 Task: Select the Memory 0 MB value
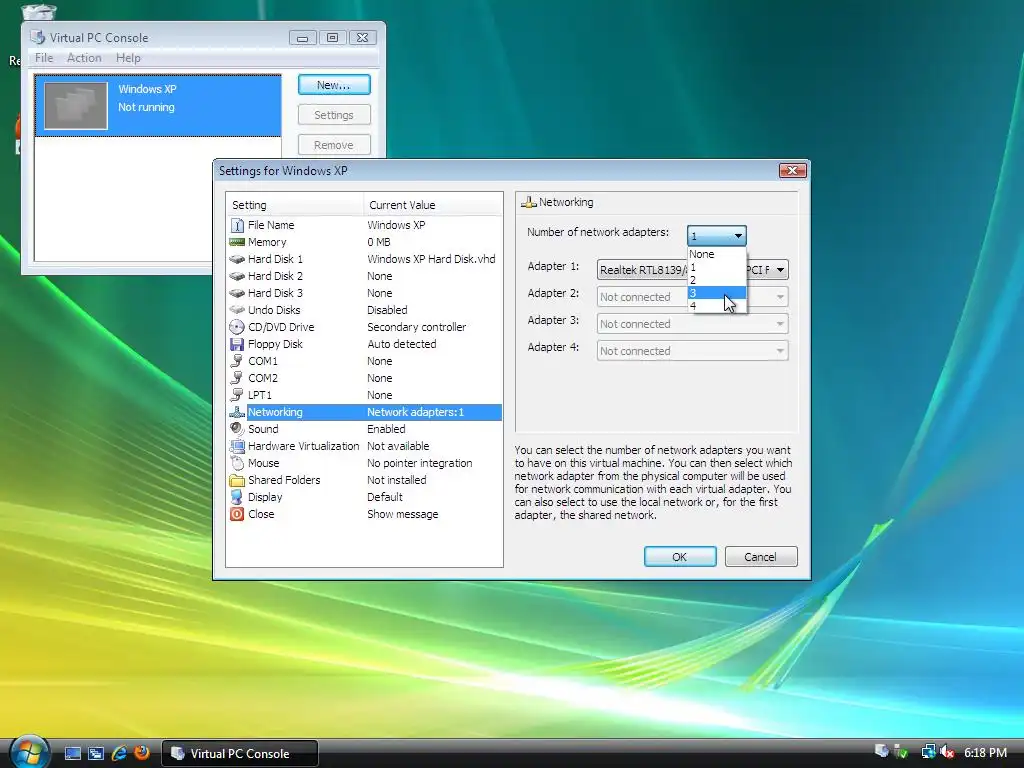(x=379, y=242)
